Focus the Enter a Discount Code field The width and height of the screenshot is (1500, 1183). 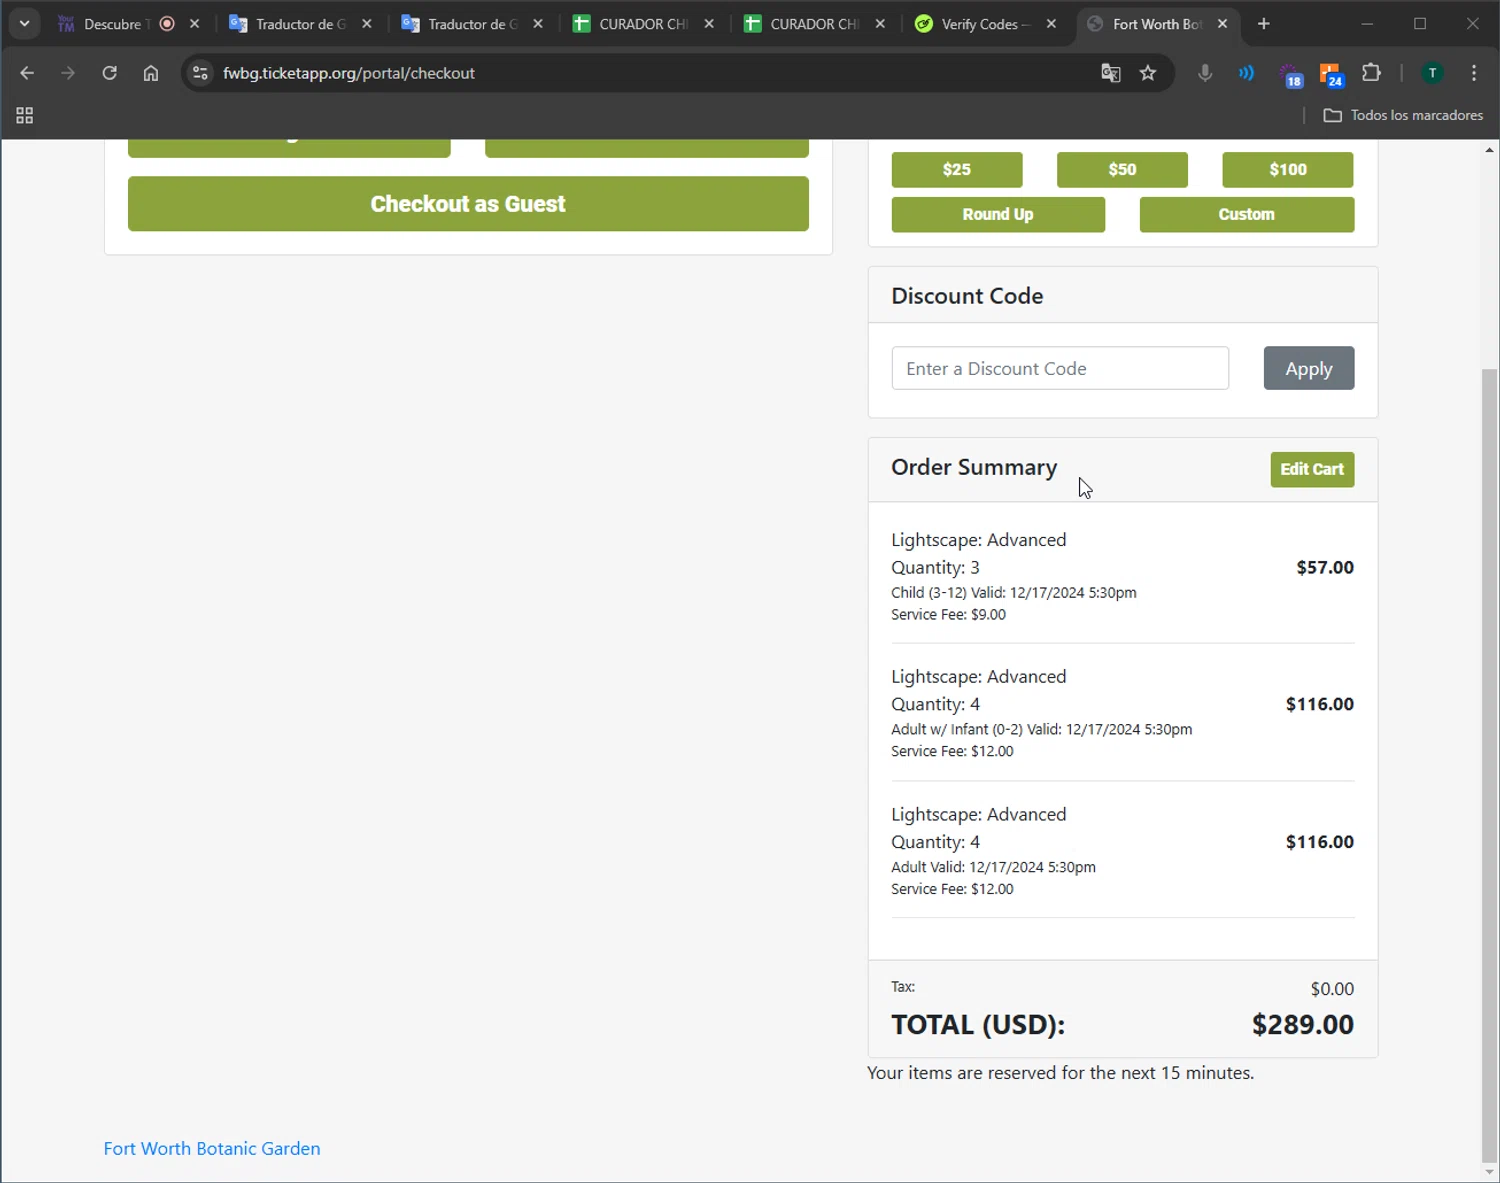[1060, 368]
